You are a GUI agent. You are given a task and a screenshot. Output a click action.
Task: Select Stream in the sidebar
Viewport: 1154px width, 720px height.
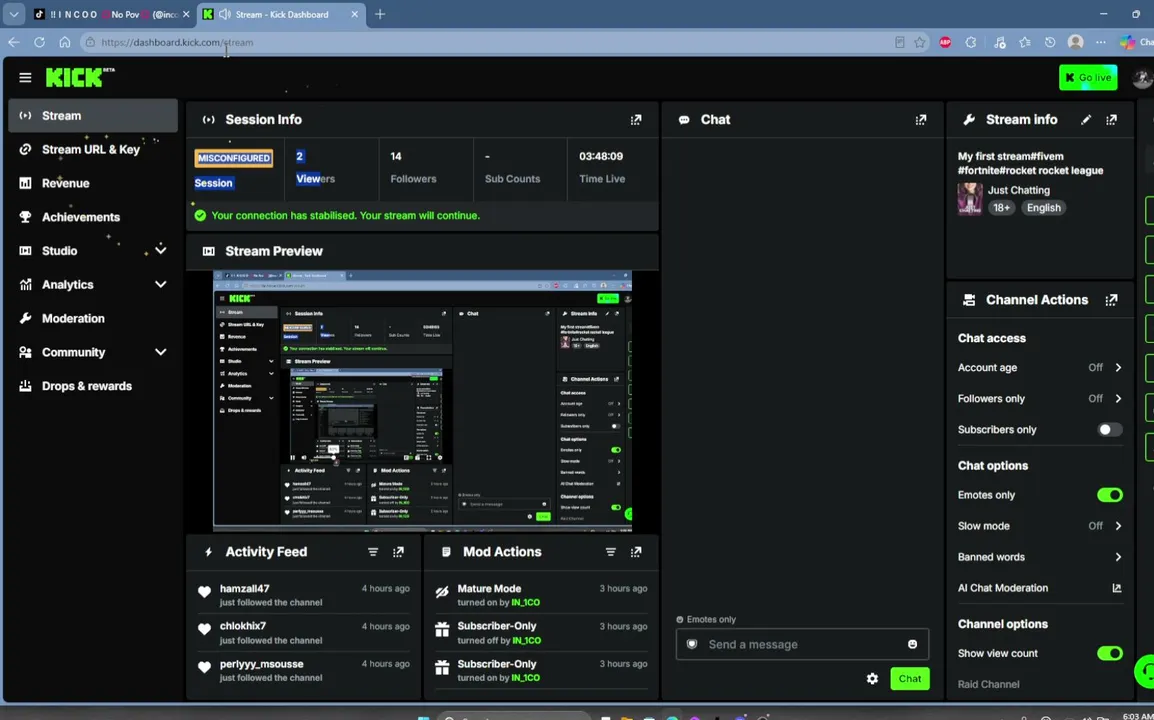point(93,116)
